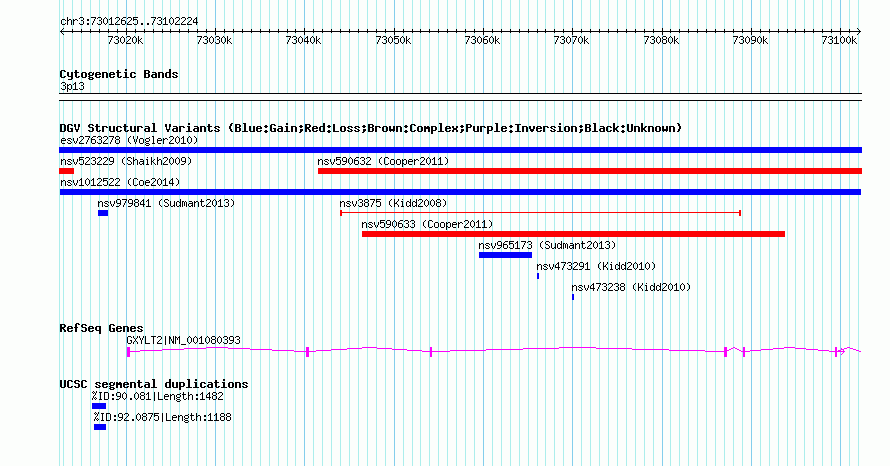This screenshot has width=890, height=466.
Task: Click the segmental duplication bar with %ID:92.0875
Action: [x=100, y=427]
